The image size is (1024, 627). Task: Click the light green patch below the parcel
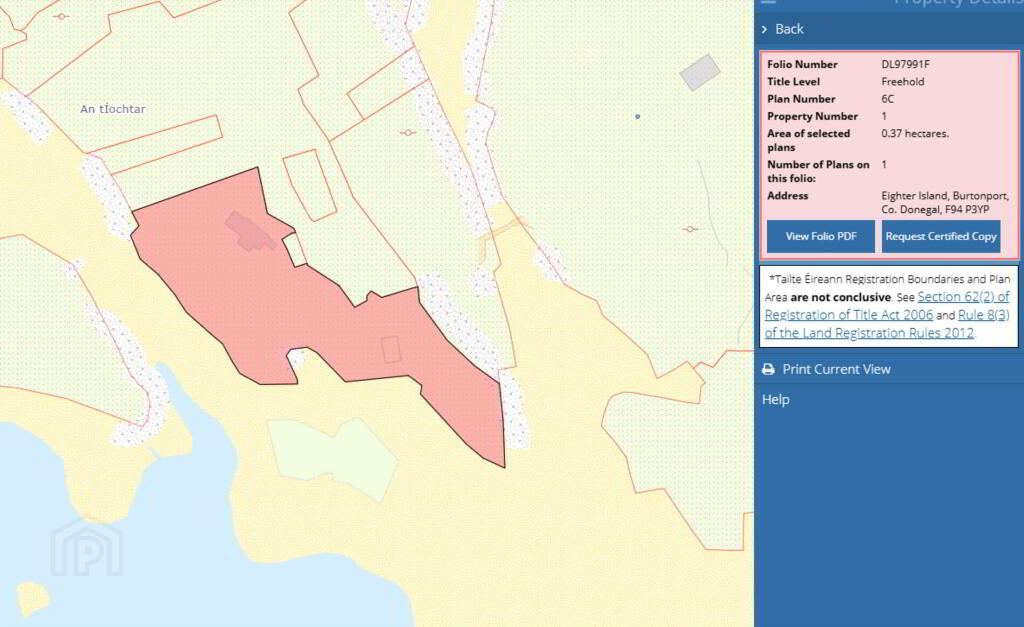click(333, 458)
